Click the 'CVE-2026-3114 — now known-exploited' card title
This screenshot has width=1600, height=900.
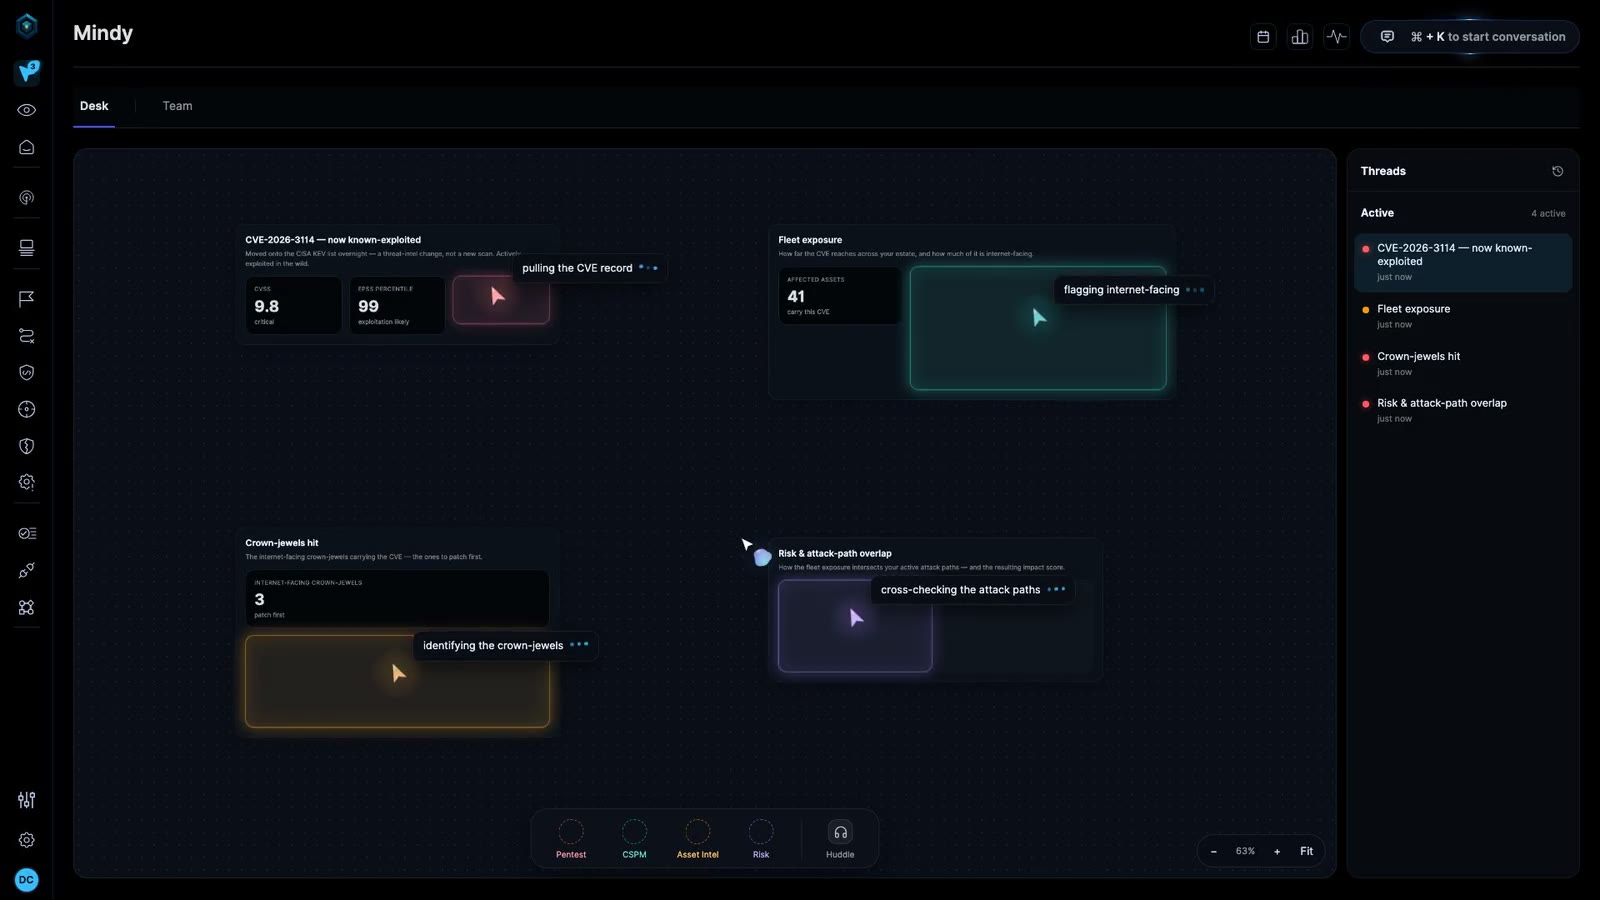[x=333, y=240]
